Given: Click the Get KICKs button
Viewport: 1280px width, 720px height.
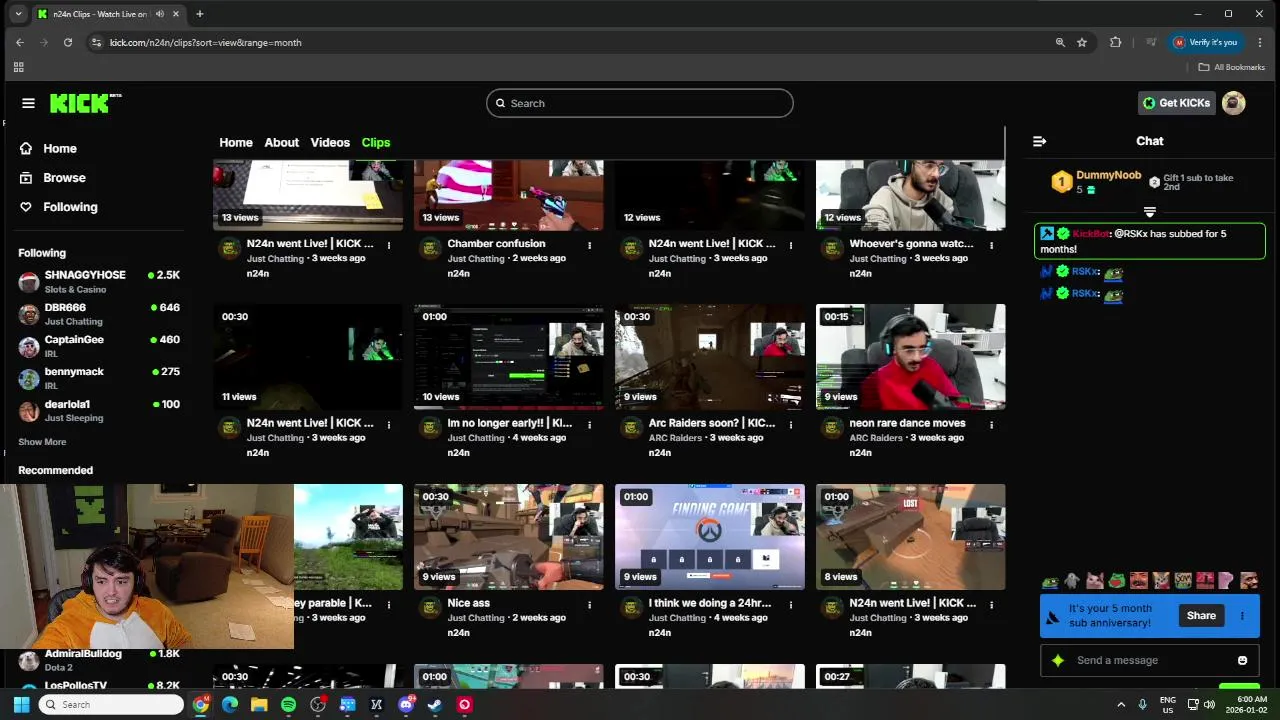Looking at the screenshot, I should [x=1176, y=103].
